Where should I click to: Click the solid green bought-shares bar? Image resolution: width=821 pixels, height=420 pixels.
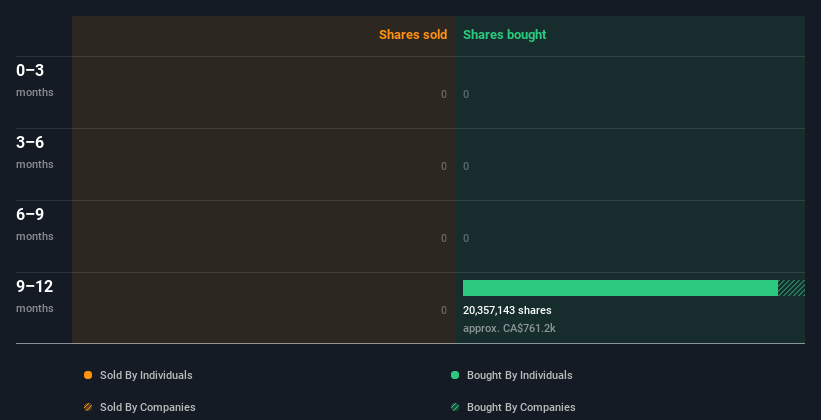click(620, 288)
